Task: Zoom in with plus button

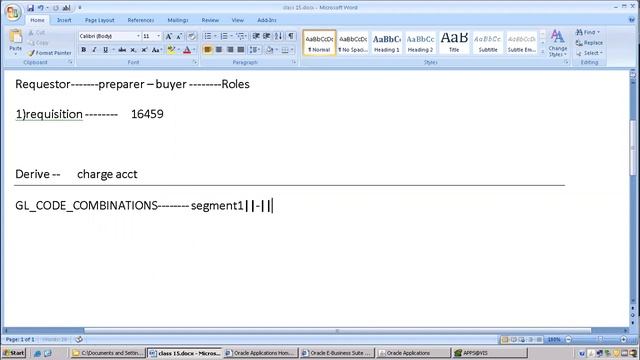Action: point(623,339)
